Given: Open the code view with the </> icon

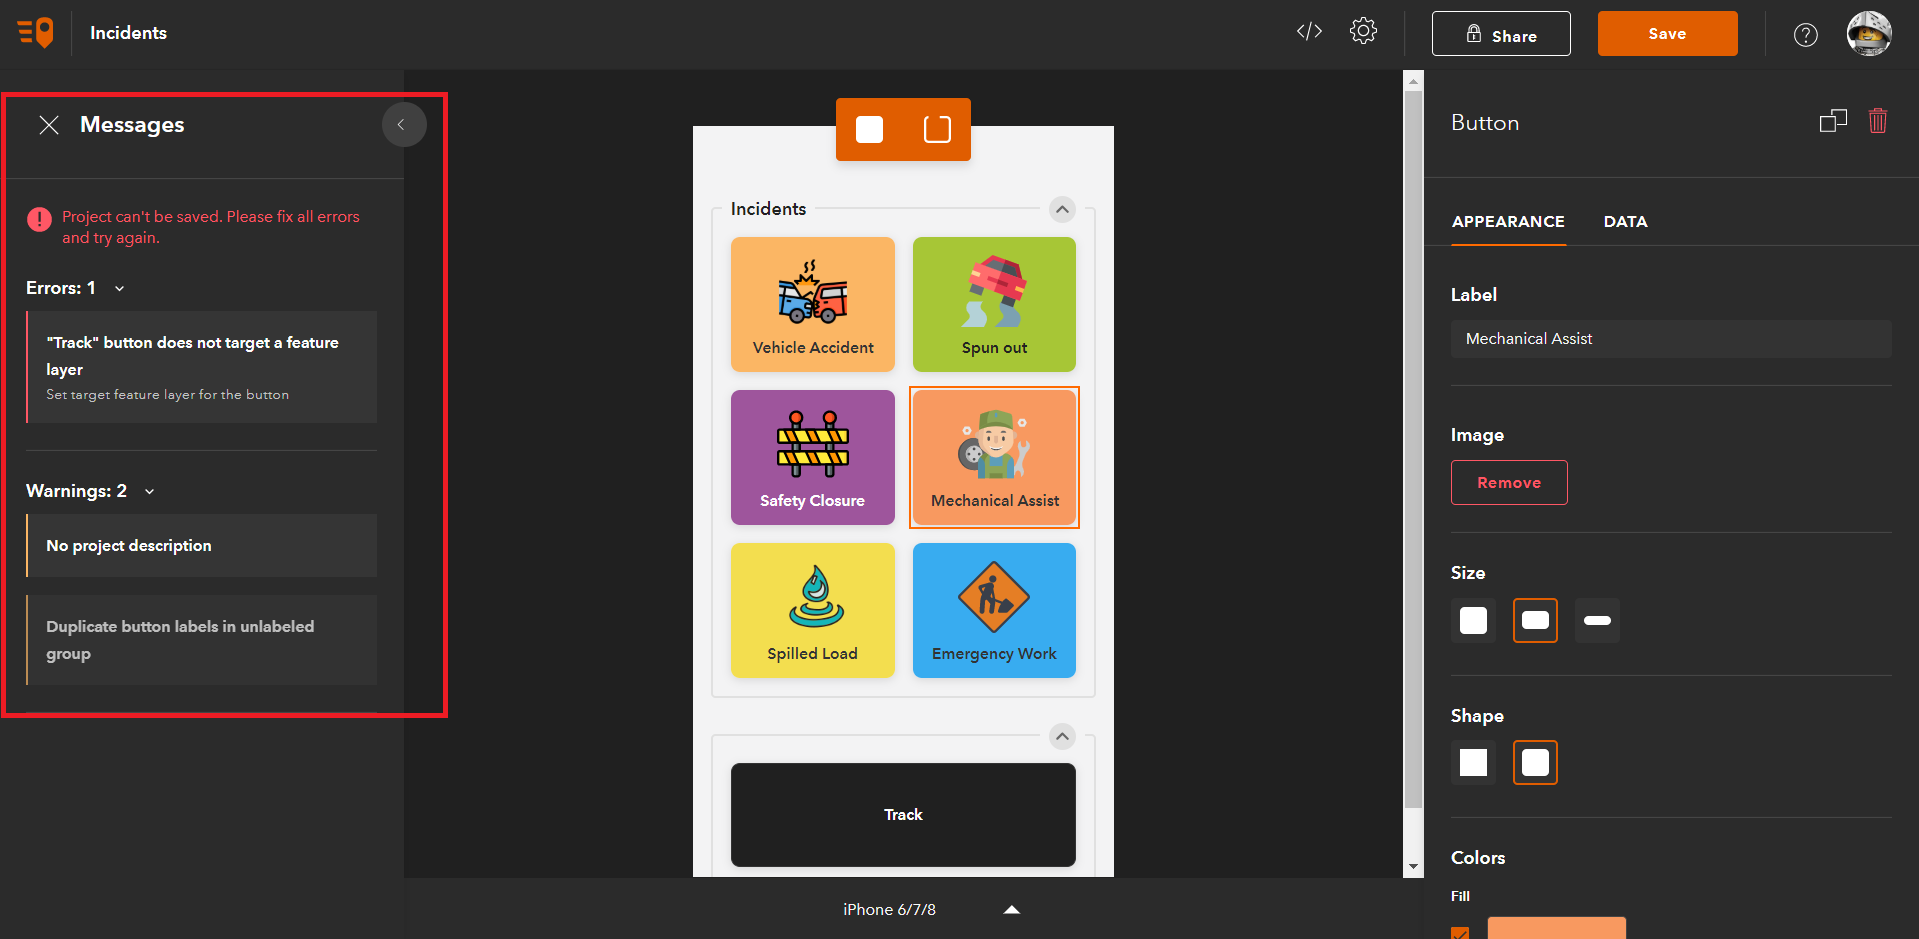Looking at the screenshot, I should tap(1308, 31).
